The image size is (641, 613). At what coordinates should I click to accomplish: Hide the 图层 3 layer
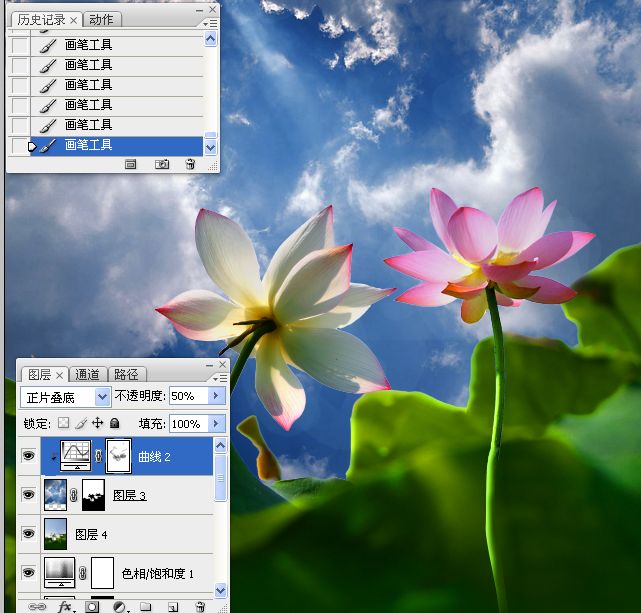(x=28, y=494)
